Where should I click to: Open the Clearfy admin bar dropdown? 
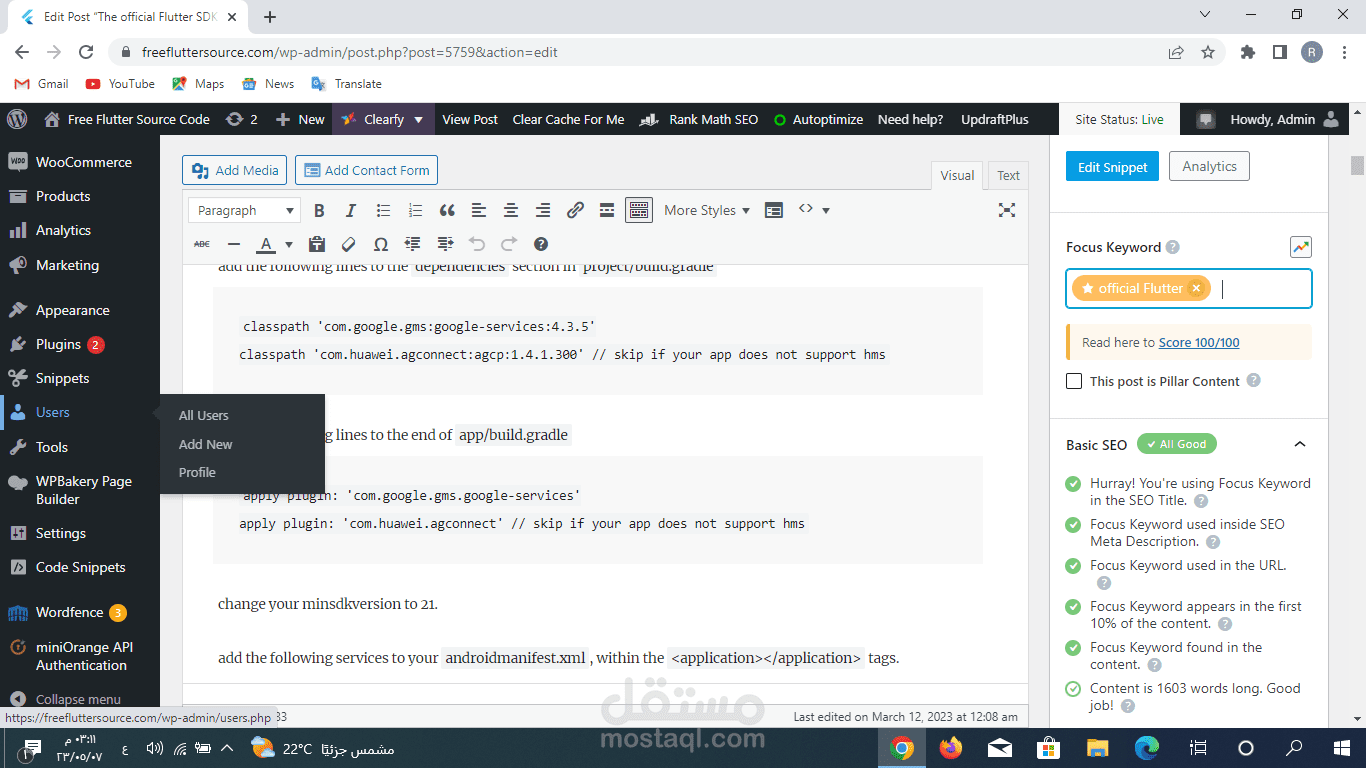pyautogui.click(x=383, y=119)
